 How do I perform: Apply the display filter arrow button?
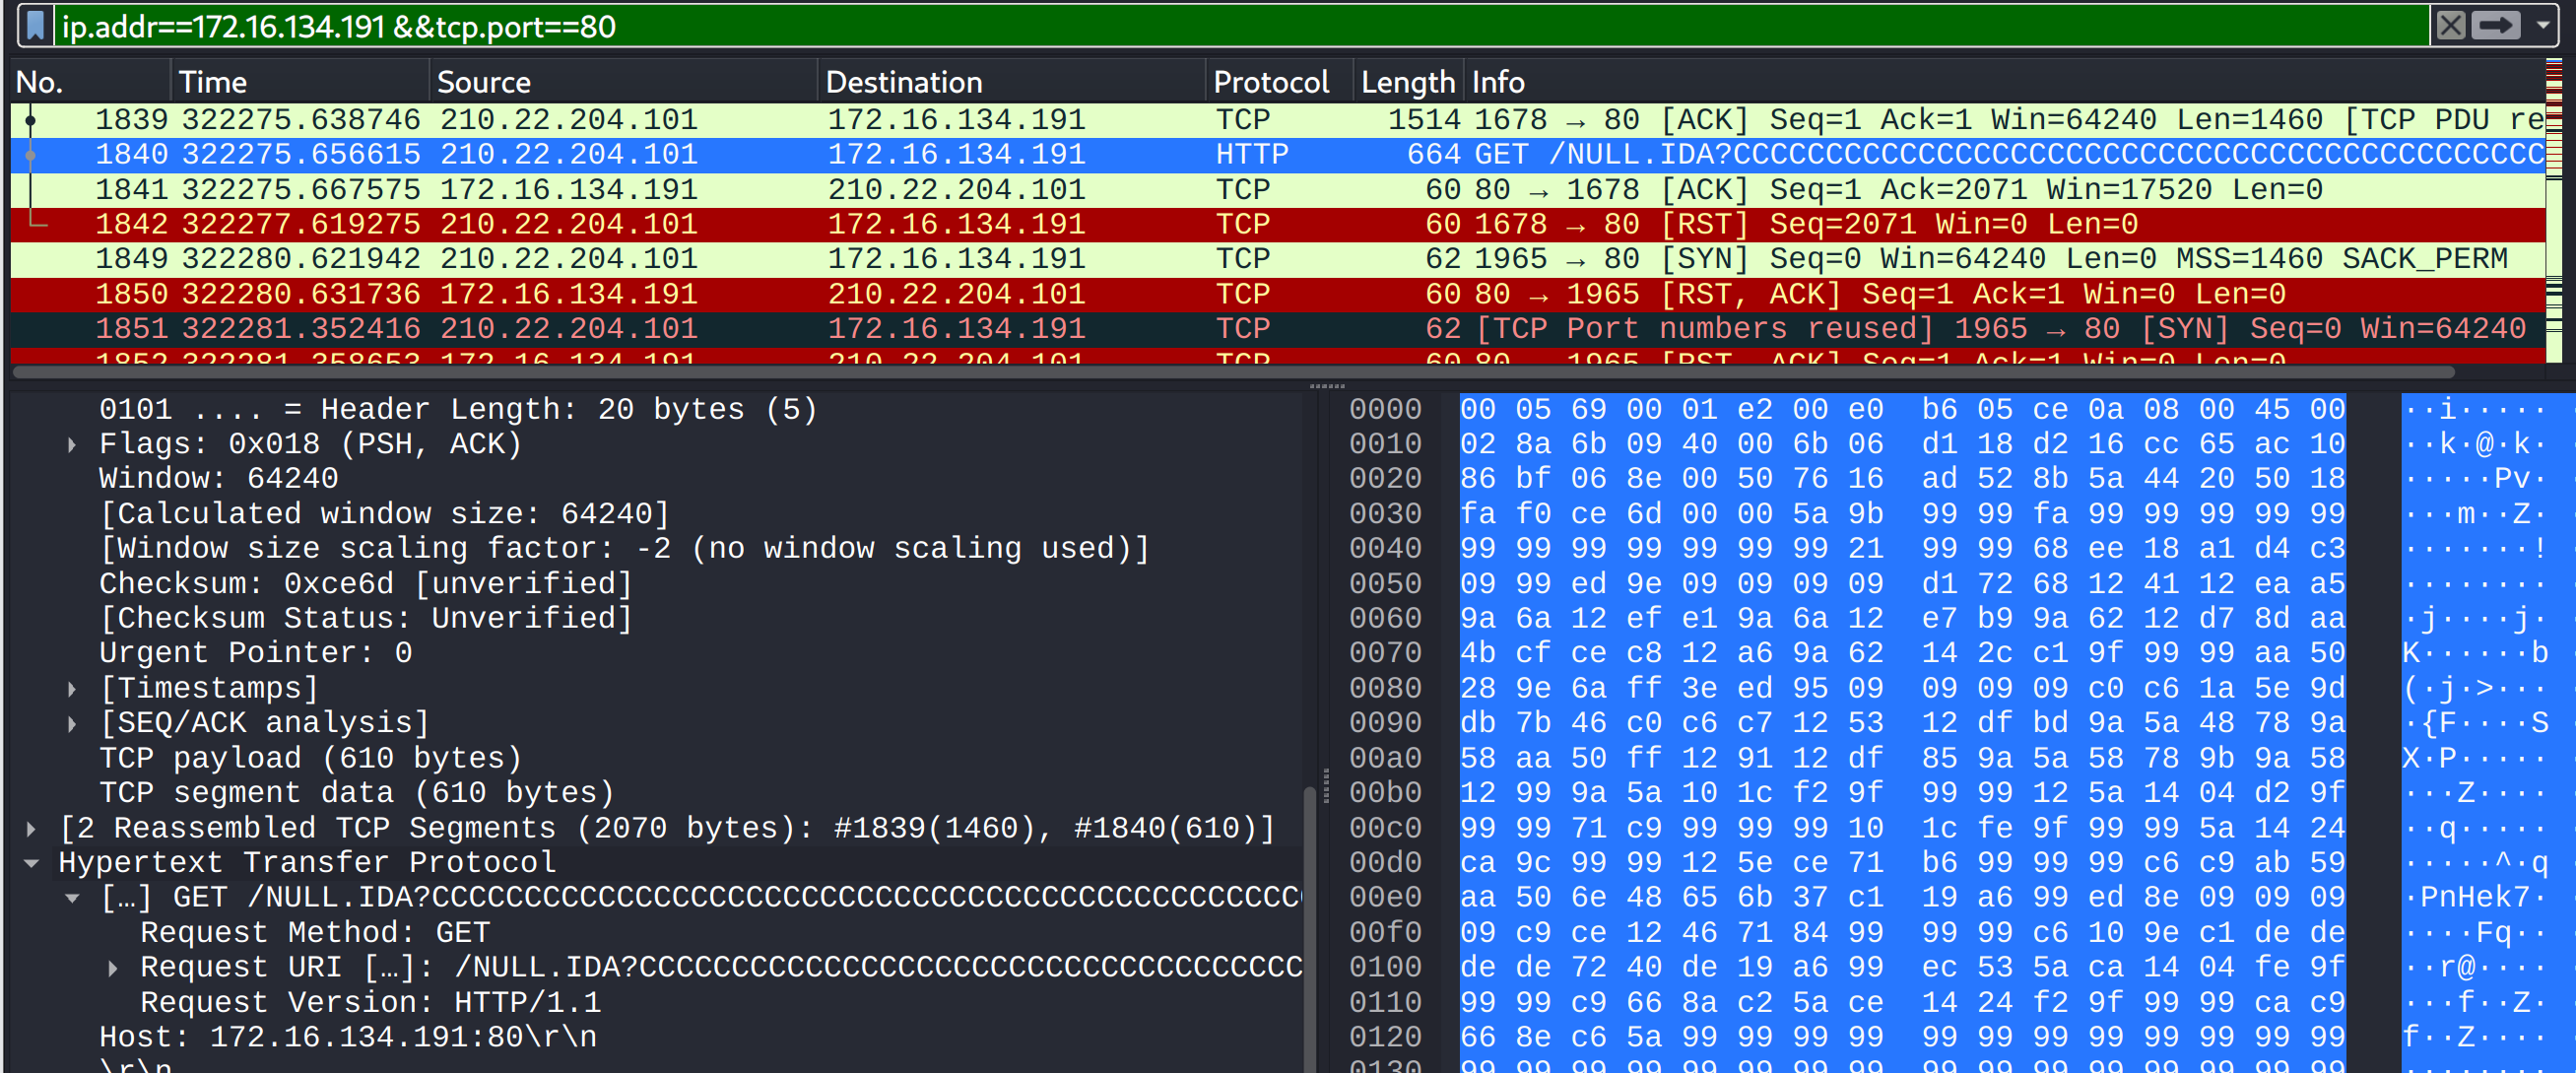pos(2496,26)
